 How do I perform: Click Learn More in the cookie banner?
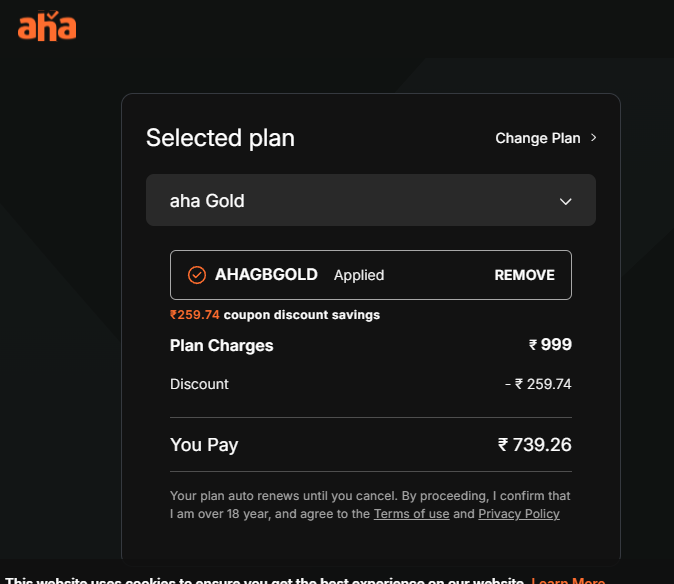568,580
